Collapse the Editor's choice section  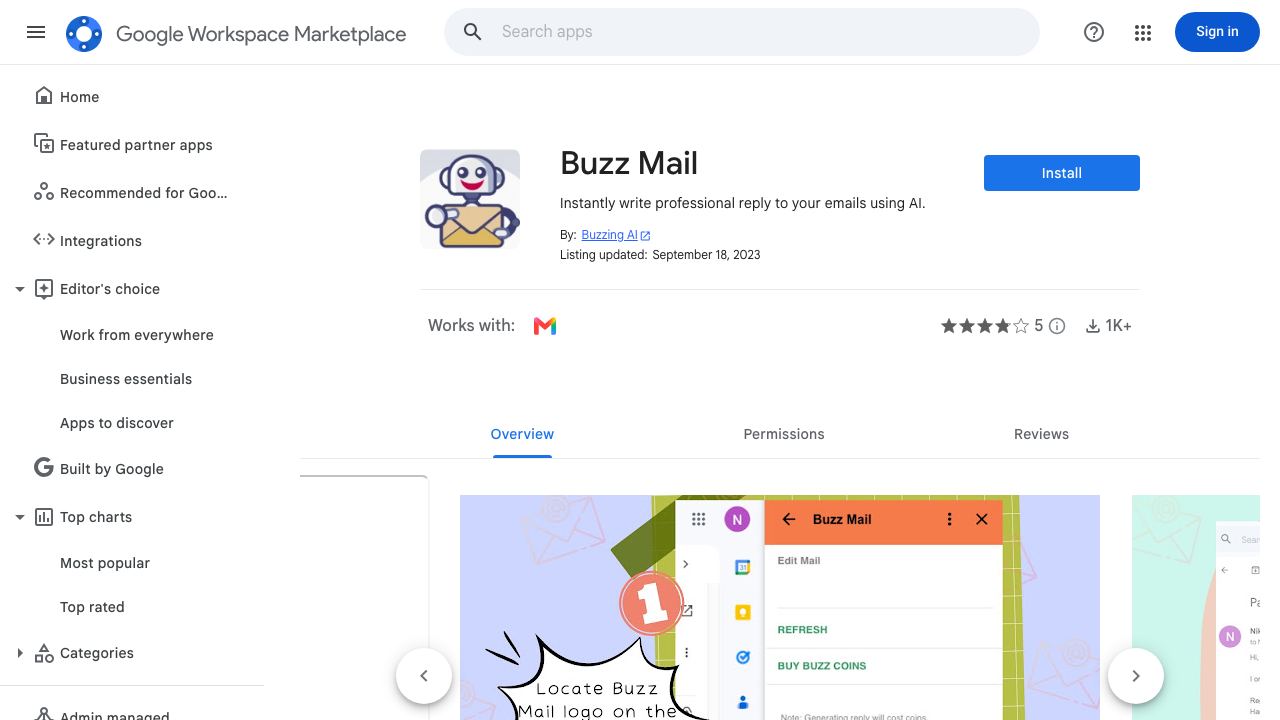[x=19, y=289]
